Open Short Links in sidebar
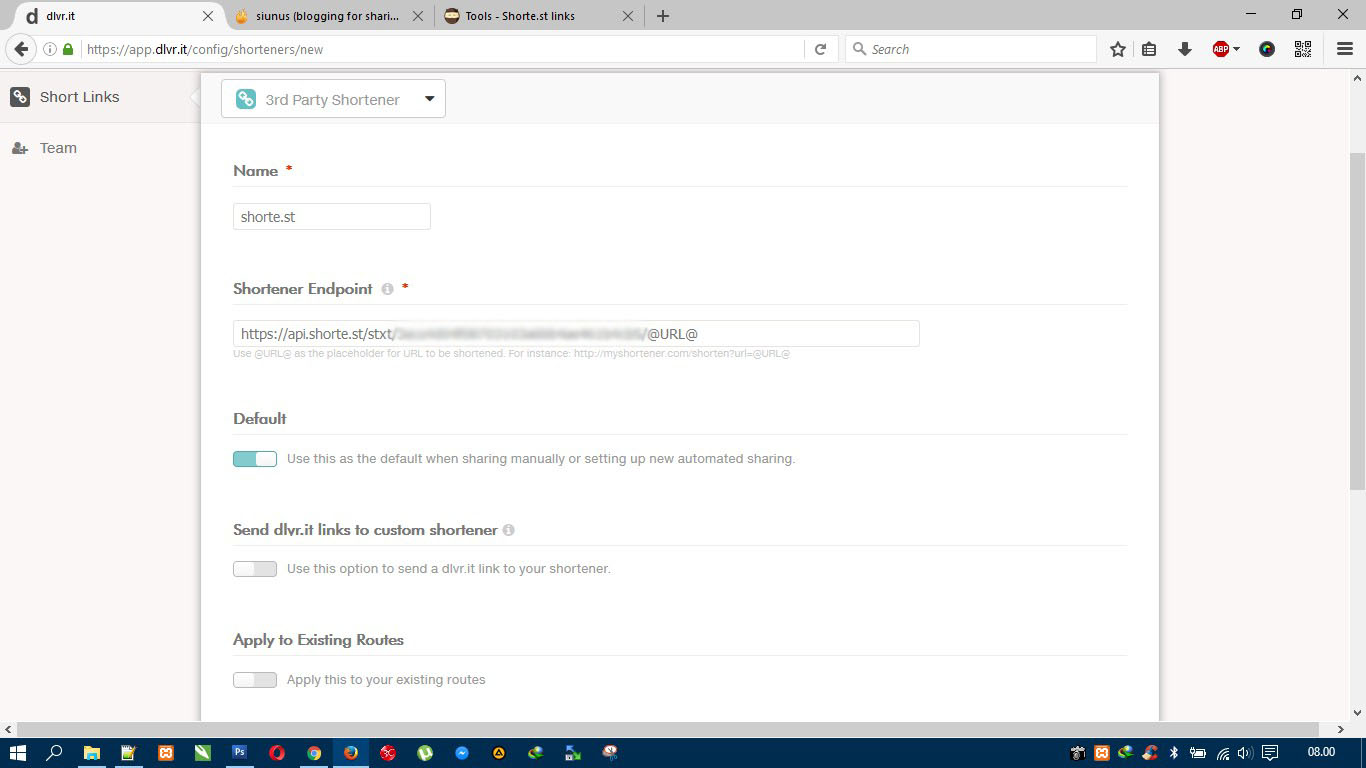1366x768 pixels. [x=79, y=97]
